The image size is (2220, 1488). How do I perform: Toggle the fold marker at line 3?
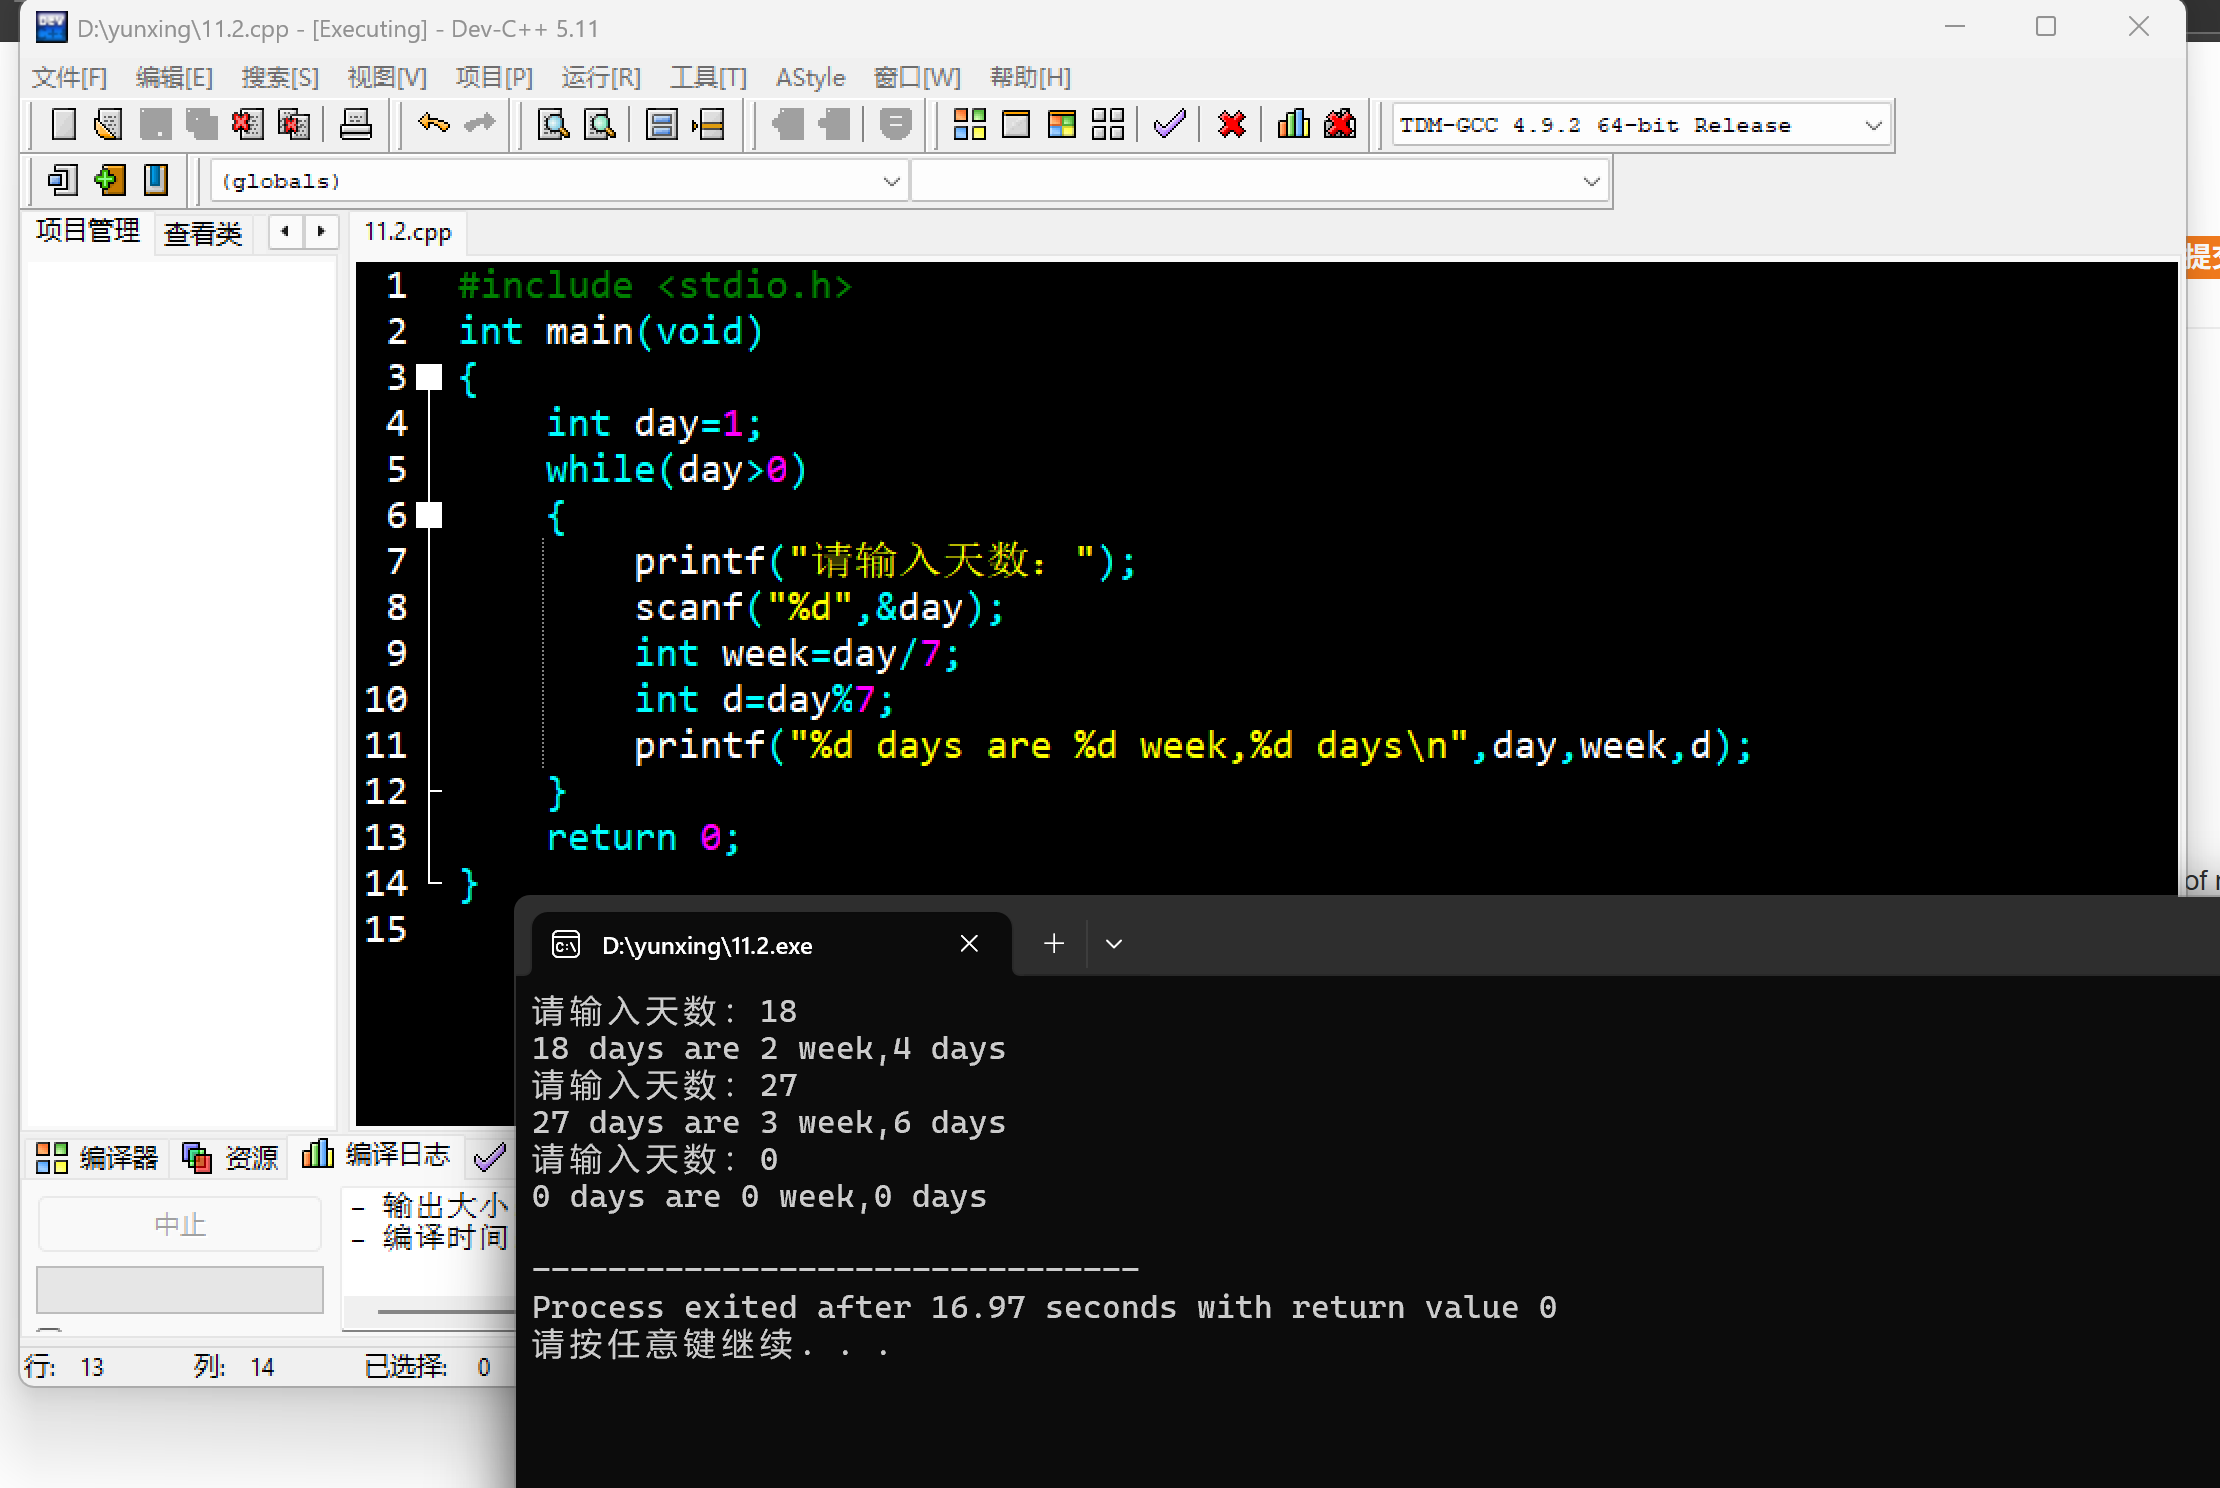point(429,377)
